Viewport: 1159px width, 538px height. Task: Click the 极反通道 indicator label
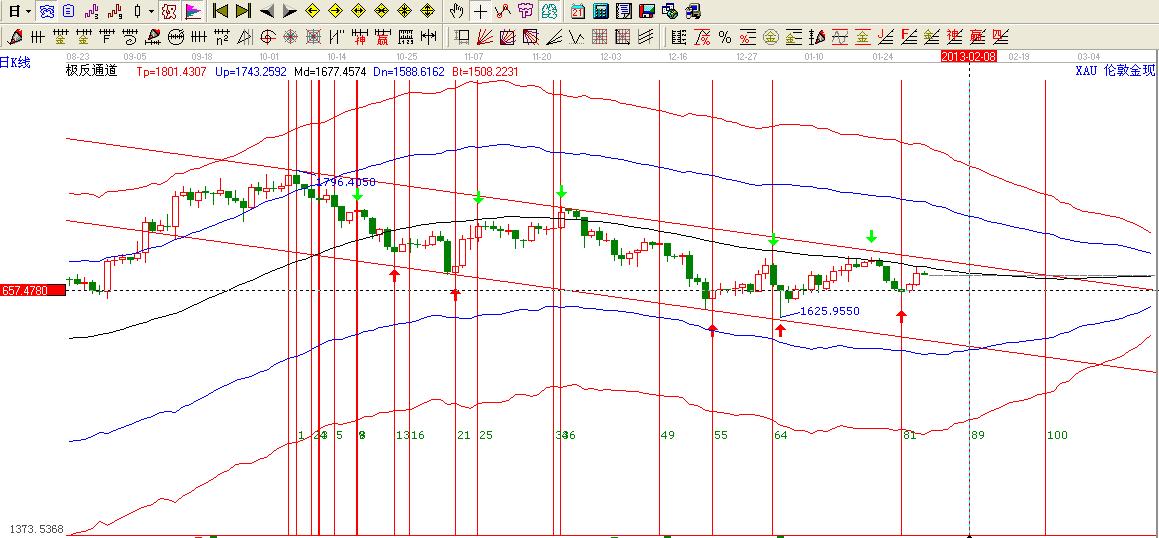click(x=91, y=71)
